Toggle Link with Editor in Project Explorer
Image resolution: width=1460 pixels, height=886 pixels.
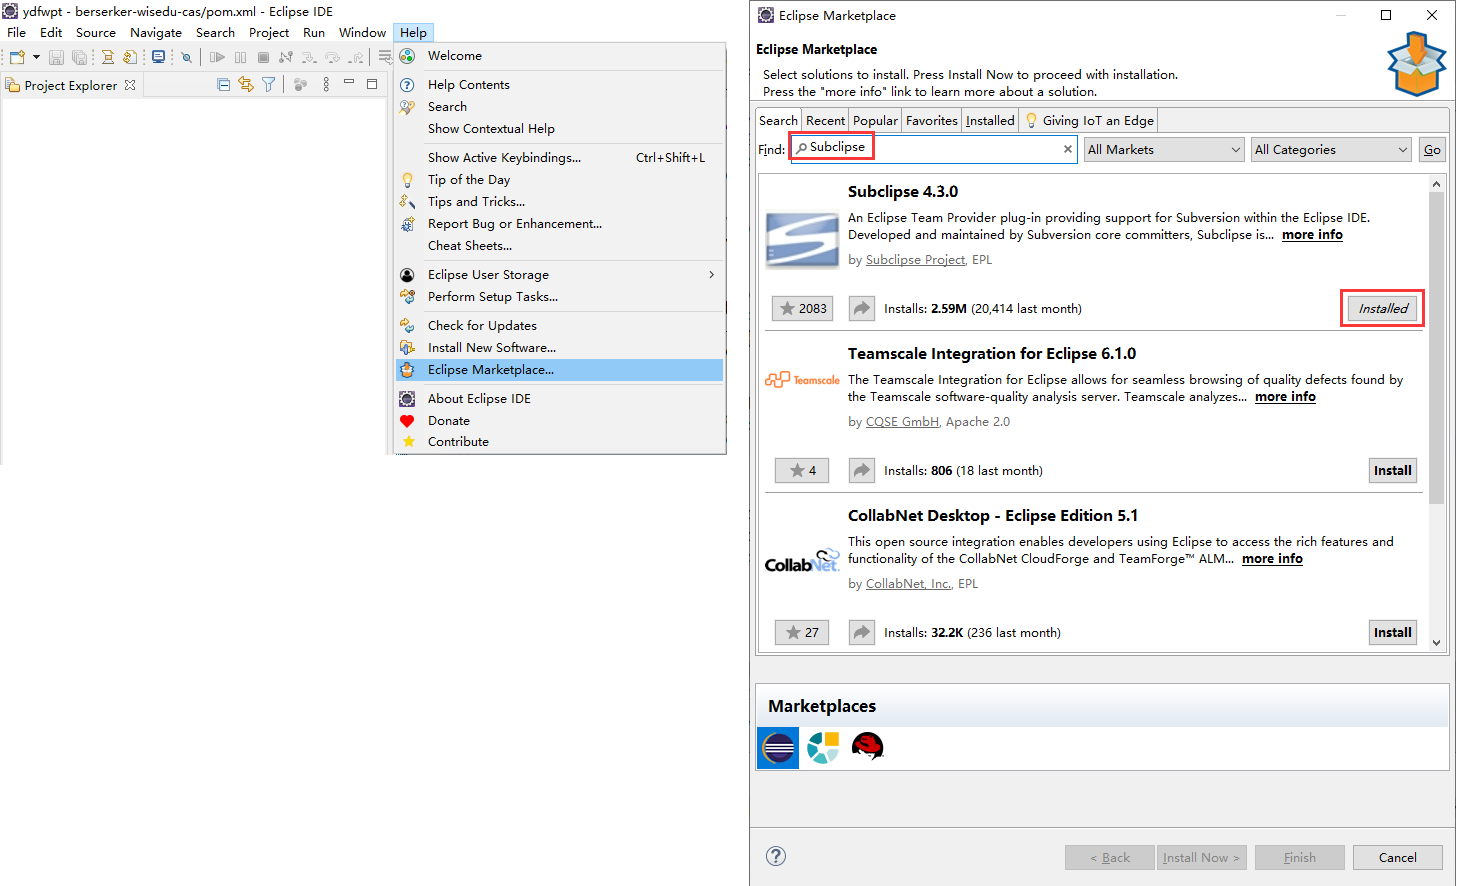[x=246, y=85]
